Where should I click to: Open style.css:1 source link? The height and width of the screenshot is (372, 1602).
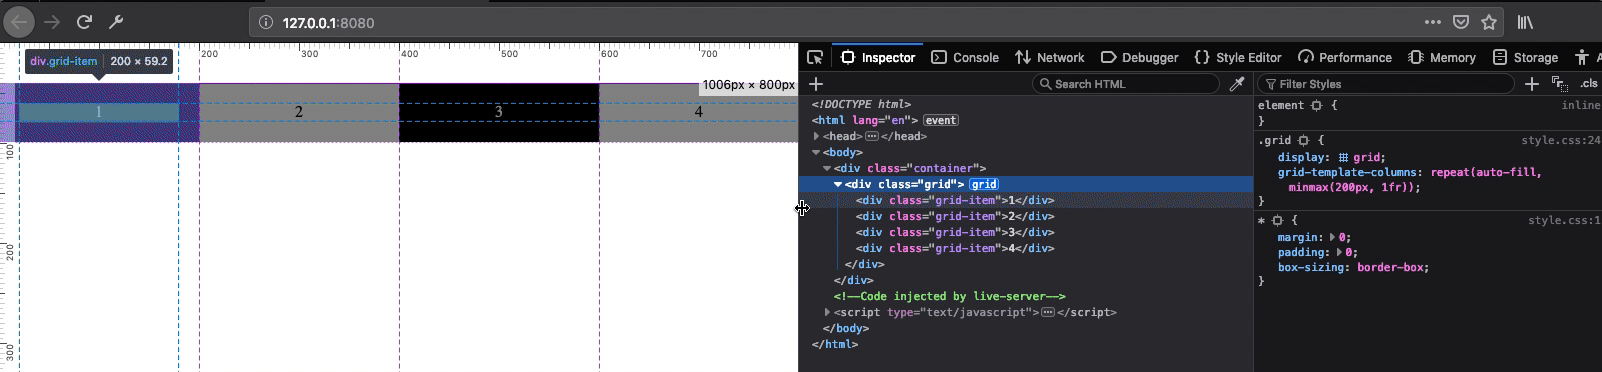tap(1563, 220)
